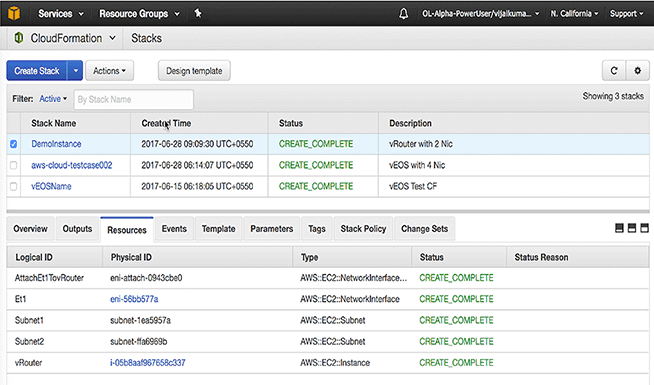Uncheck the DemoInstance stack checkbox
Viewport: 654px width, 385px height.
click(14, 144)
